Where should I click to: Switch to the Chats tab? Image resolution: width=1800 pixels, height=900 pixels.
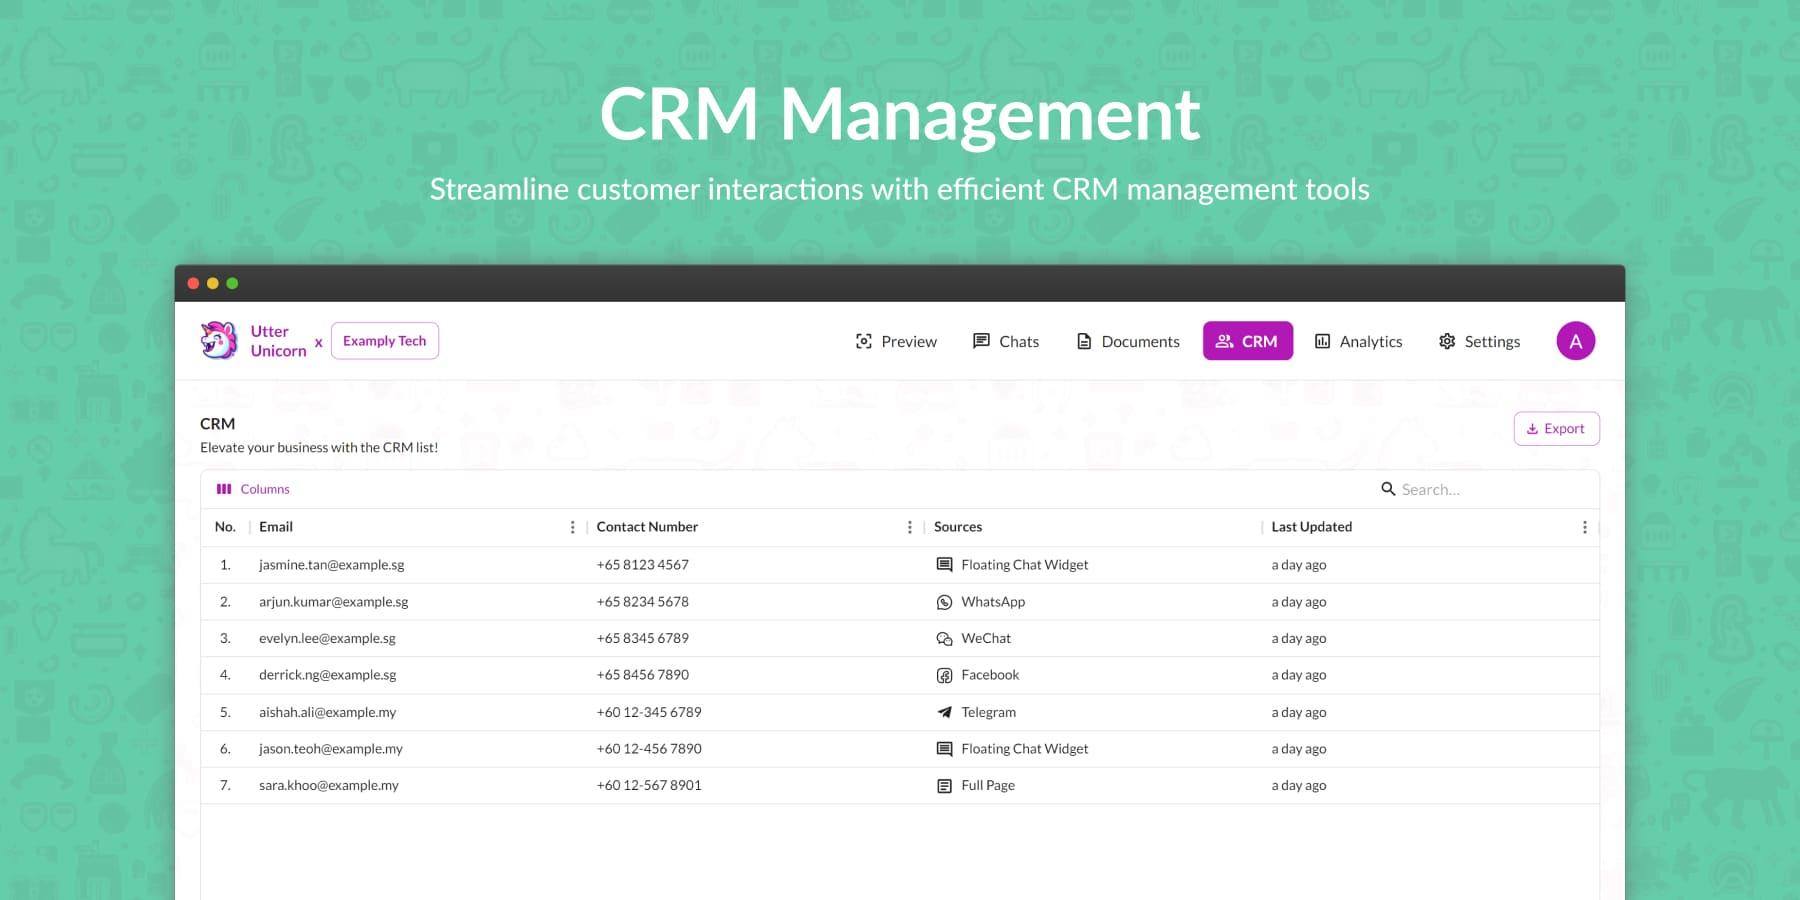click(x=1006, y=341)
